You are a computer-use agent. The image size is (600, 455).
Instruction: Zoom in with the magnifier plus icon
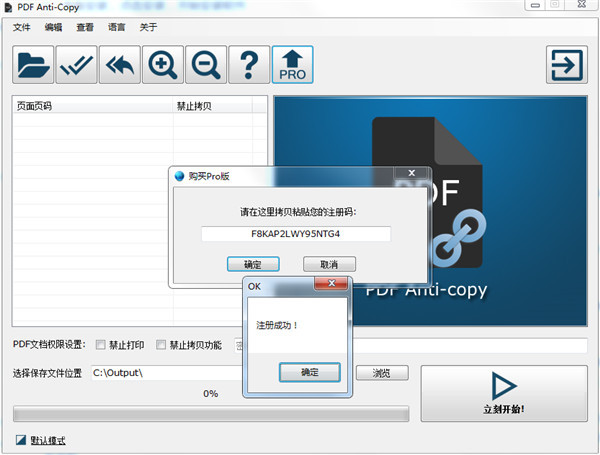tap(163, 64)
